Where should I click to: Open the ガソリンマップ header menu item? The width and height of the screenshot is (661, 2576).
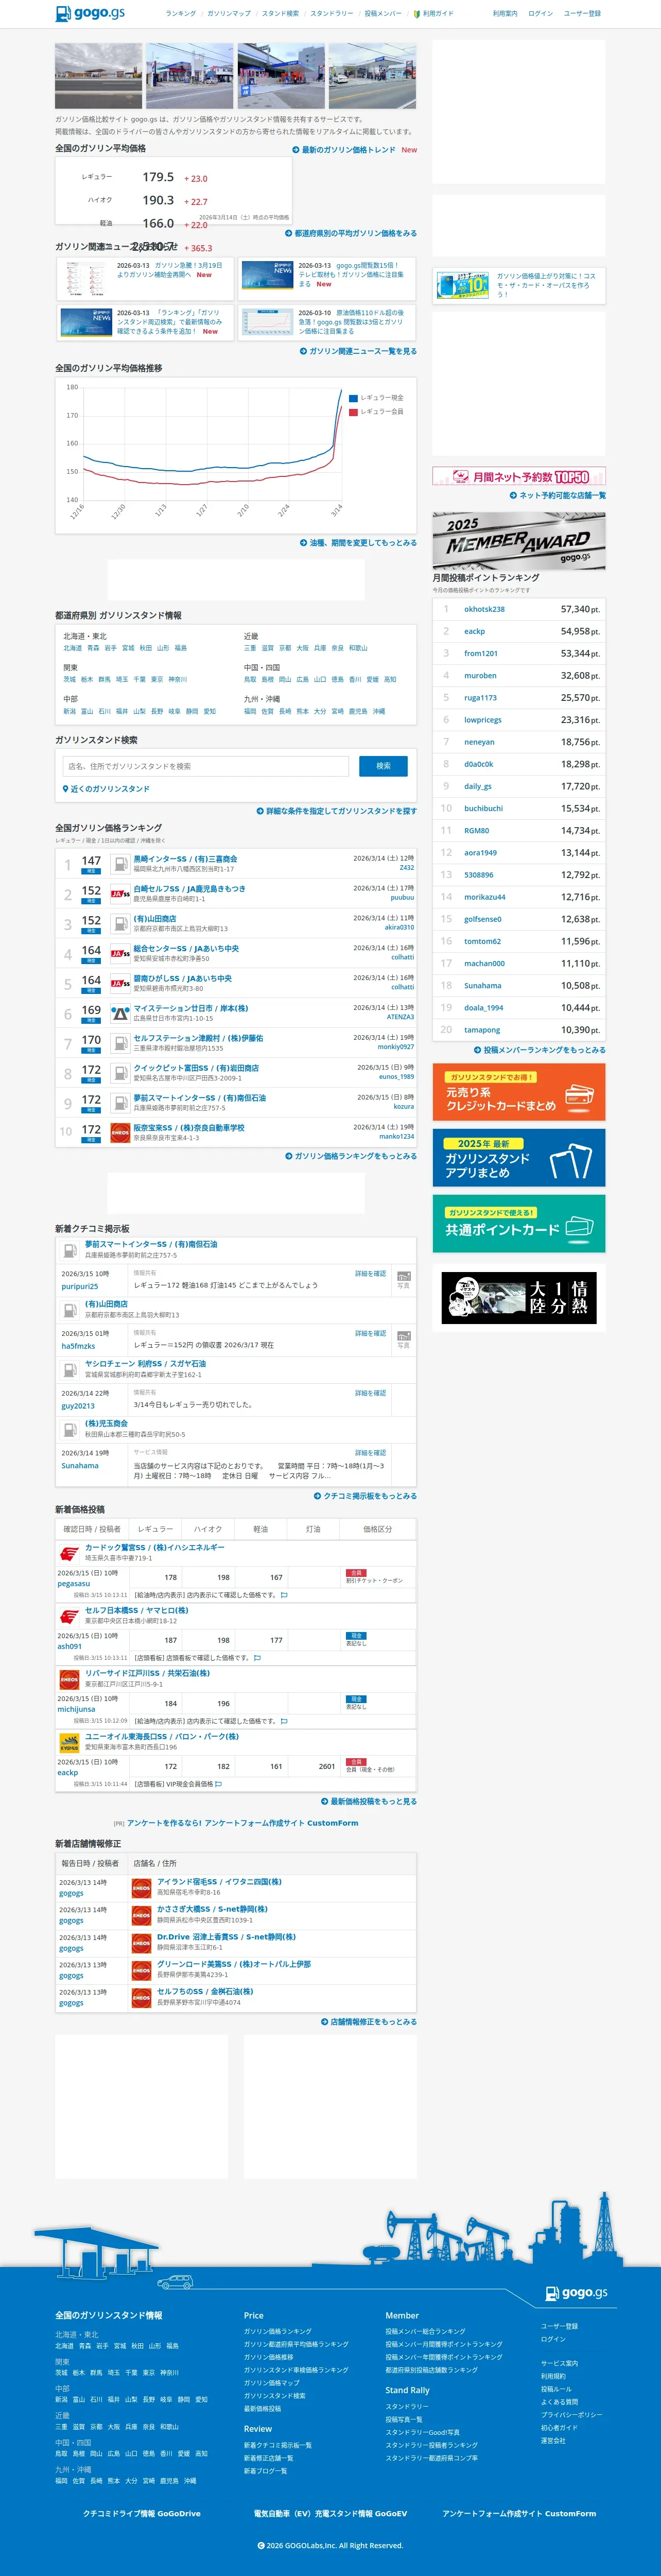coord(229,14)
